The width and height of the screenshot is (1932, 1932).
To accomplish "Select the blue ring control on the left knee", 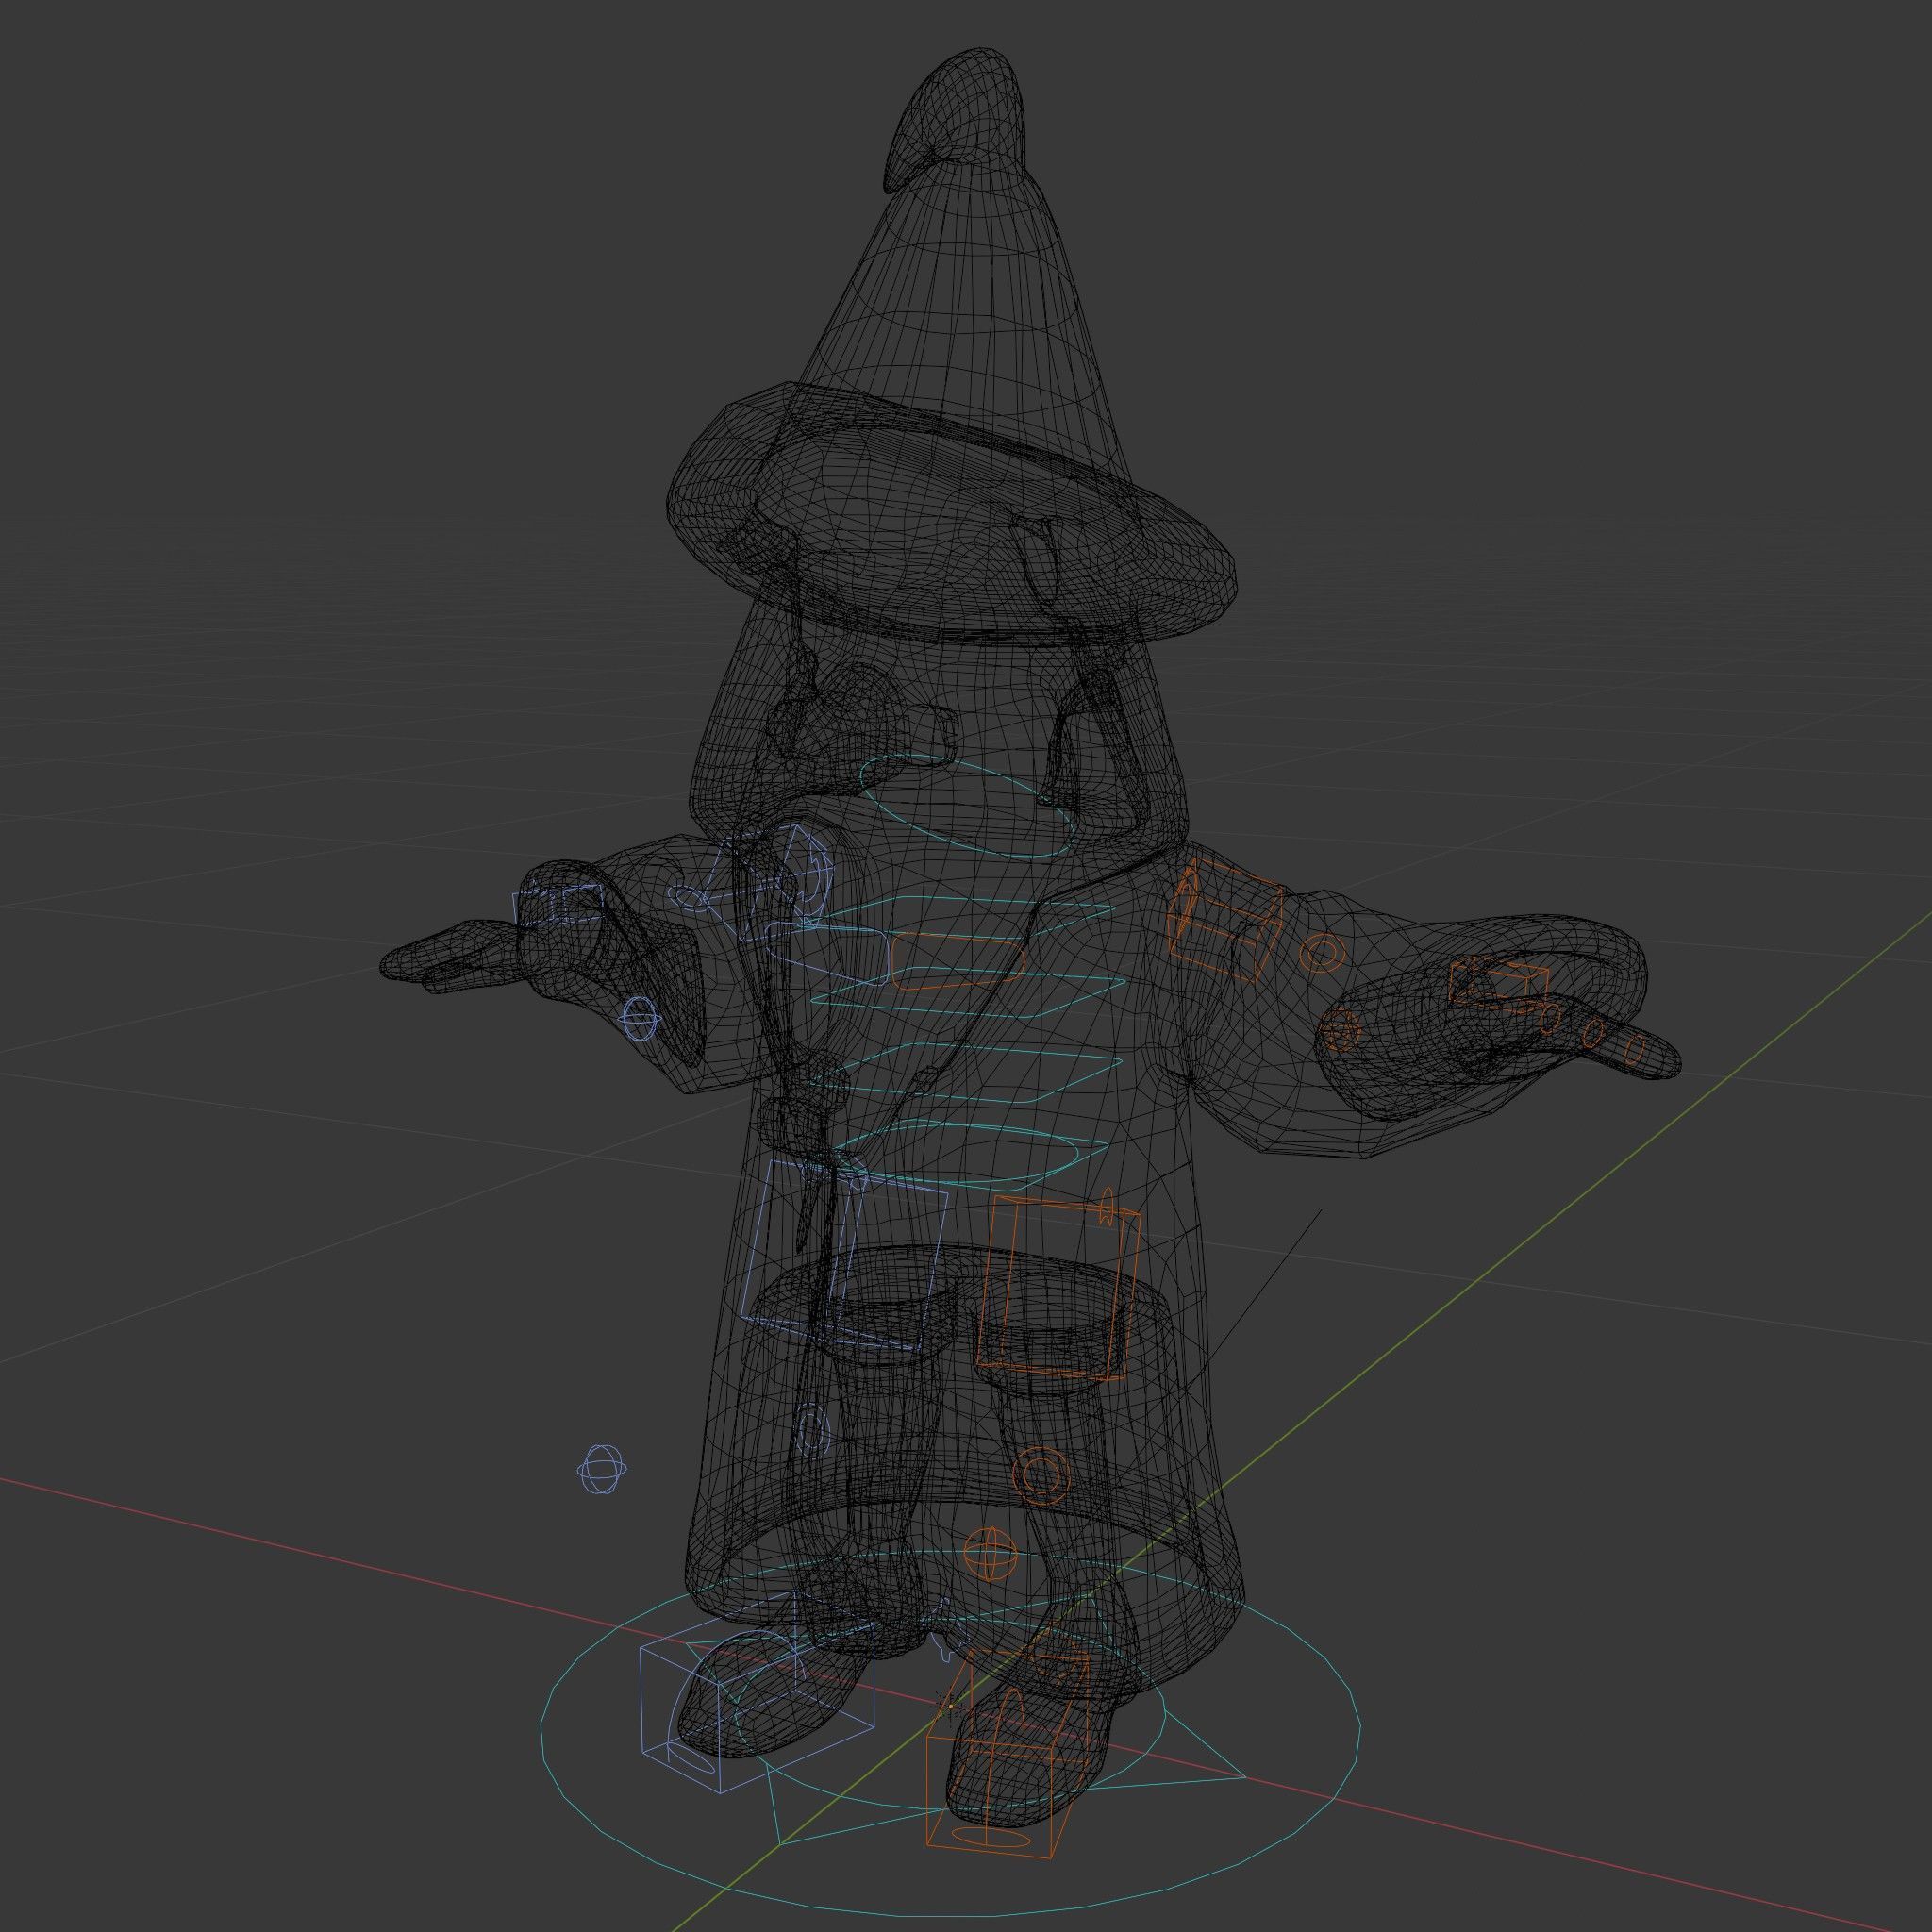I will click(813, 1432).
